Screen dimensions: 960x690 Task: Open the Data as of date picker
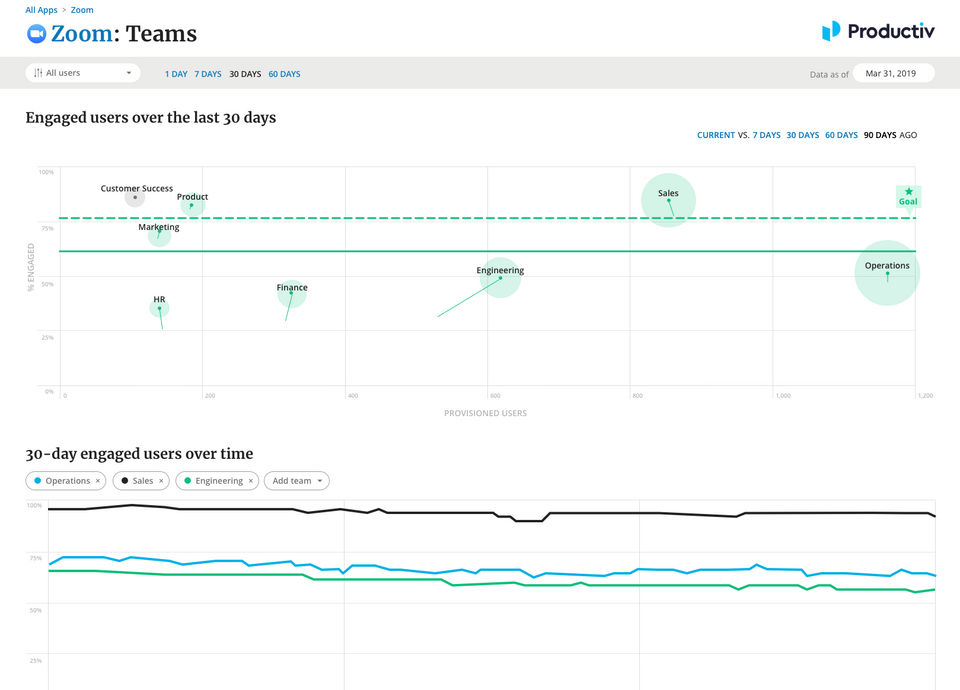point(892,73)
